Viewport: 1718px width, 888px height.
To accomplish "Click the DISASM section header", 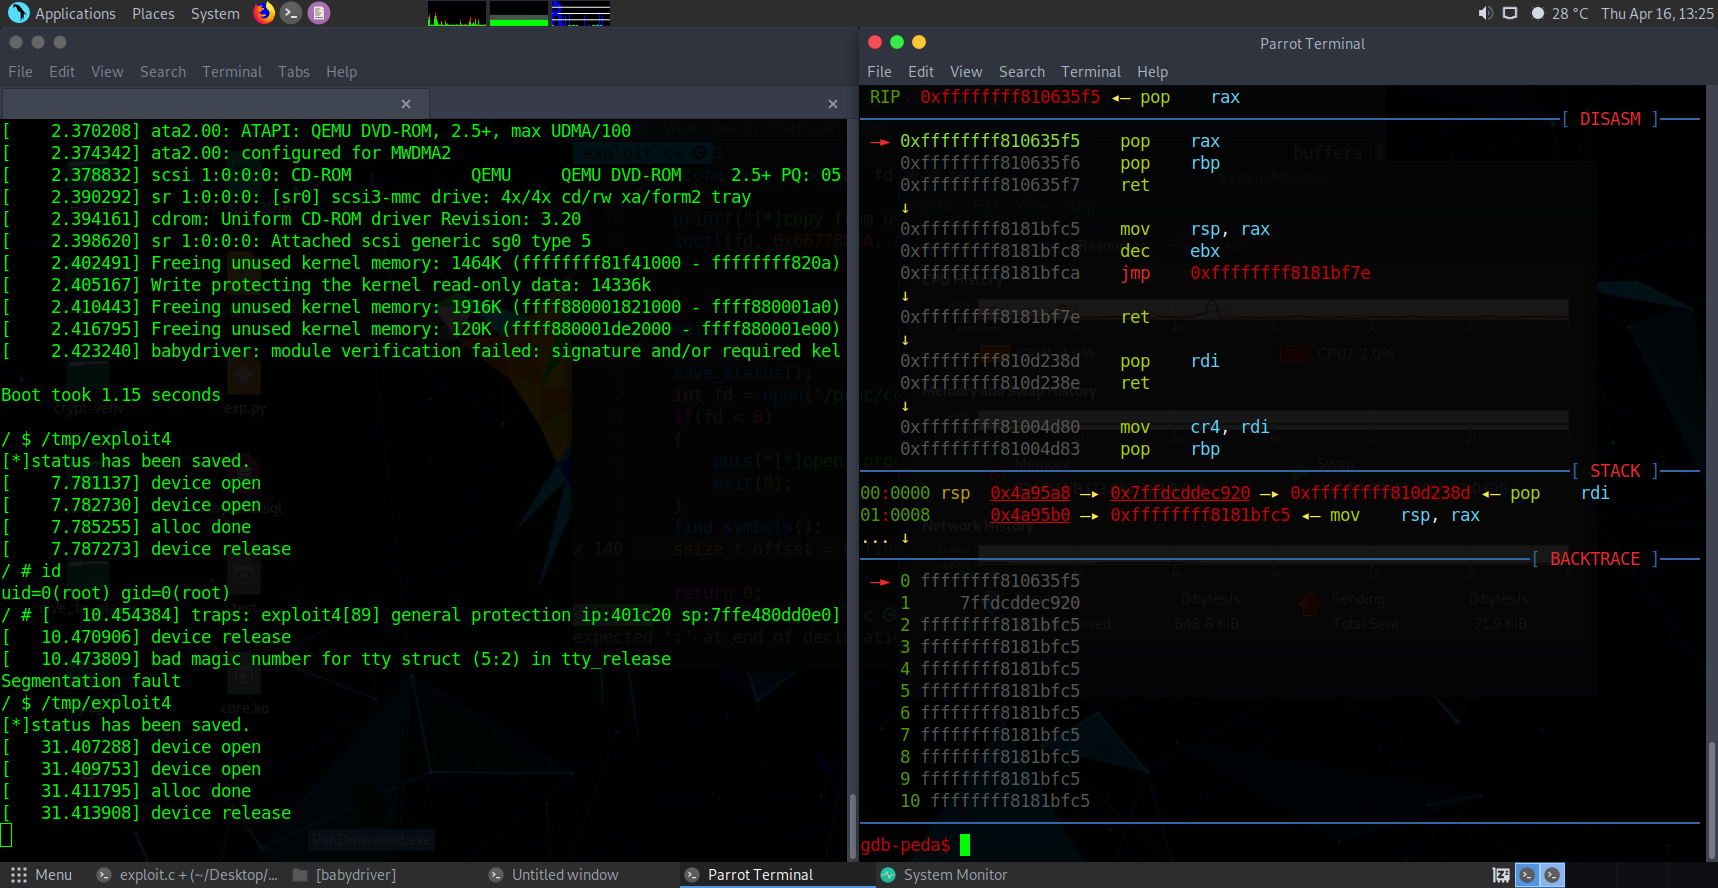I will (1610, 119).
